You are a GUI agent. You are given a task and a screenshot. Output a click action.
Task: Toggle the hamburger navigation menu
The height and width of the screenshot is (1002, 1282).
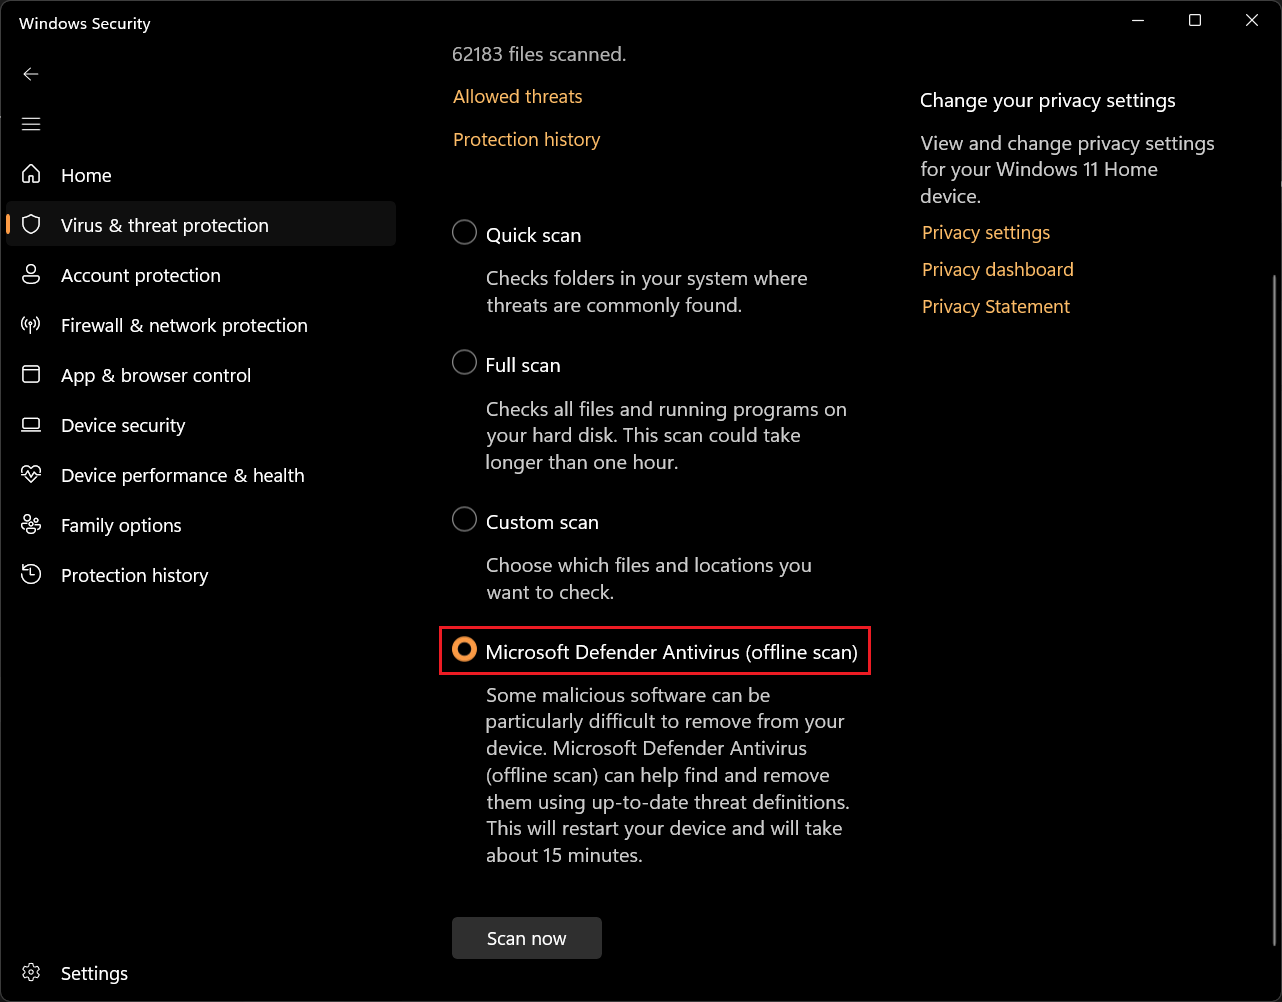tap(31, 124)
